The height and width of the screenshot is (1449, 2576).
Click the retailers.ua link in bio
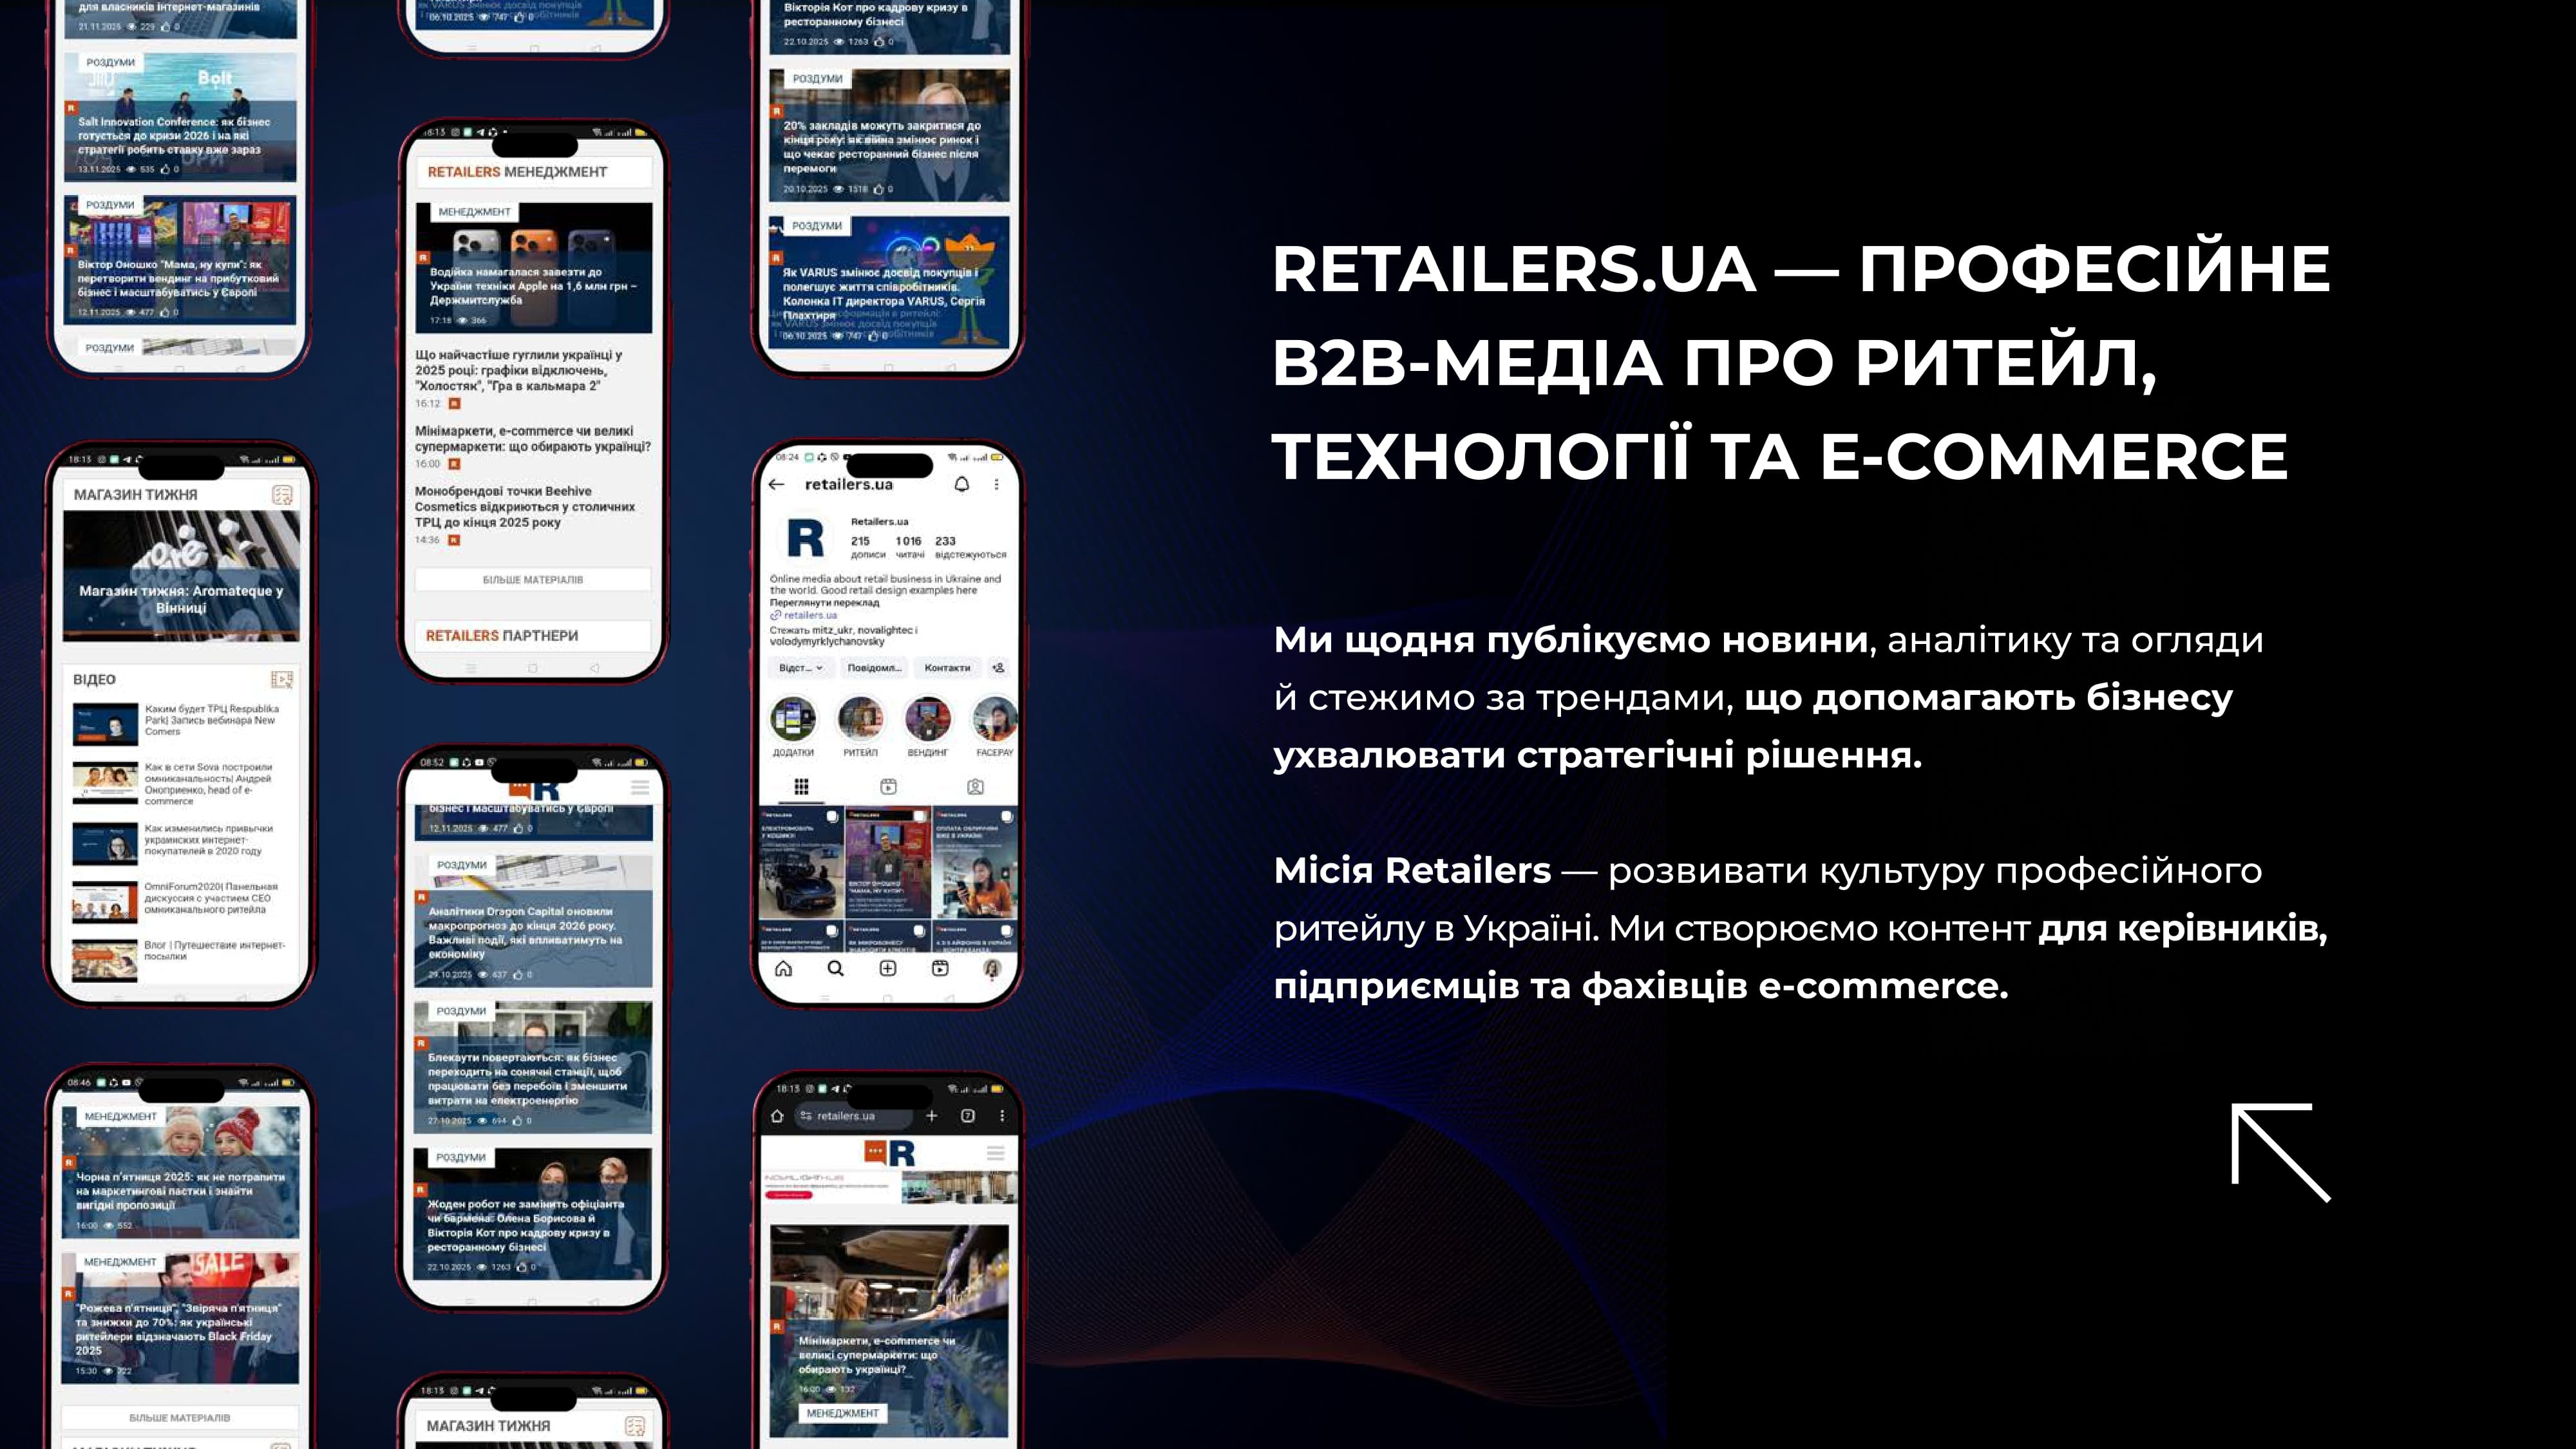[x=810, y=615]
